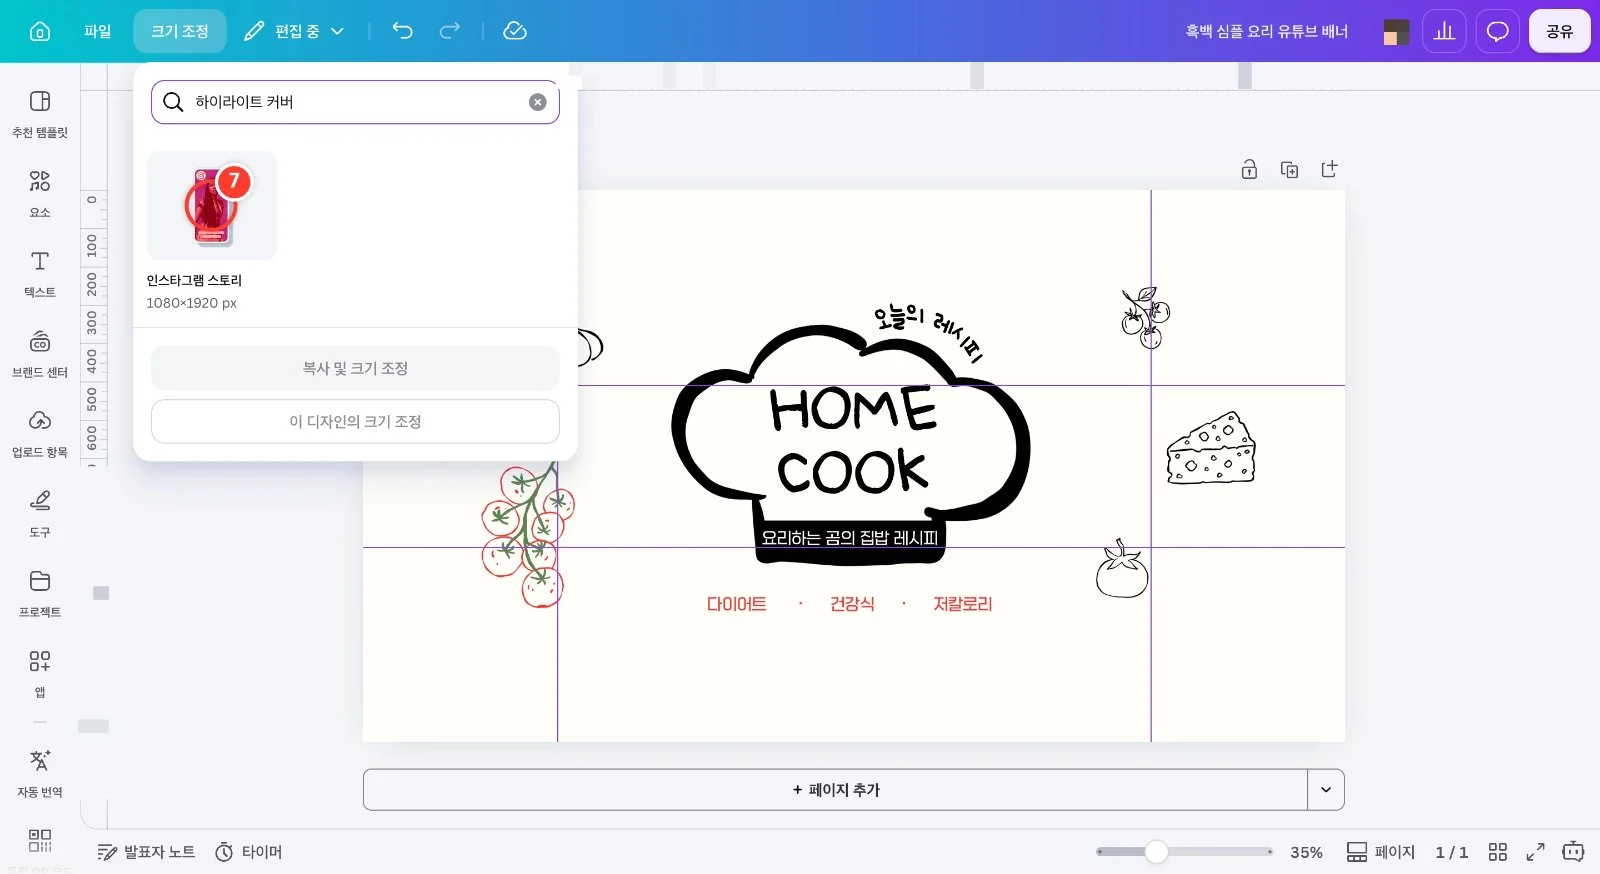The height and width of the screenshot is (874, 1600).
Task: Open the 편집 중 mode dropdown
Action: 294,31
